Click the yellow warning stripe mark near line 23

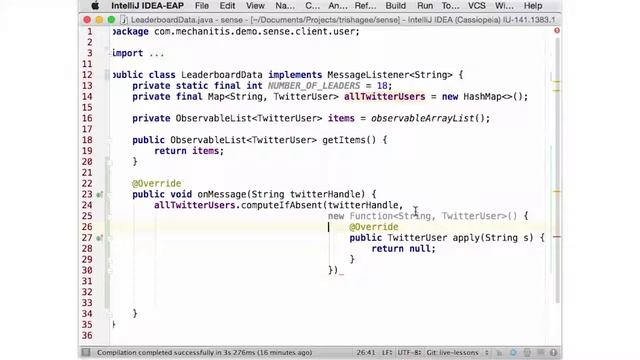click(x=556, y=191)
